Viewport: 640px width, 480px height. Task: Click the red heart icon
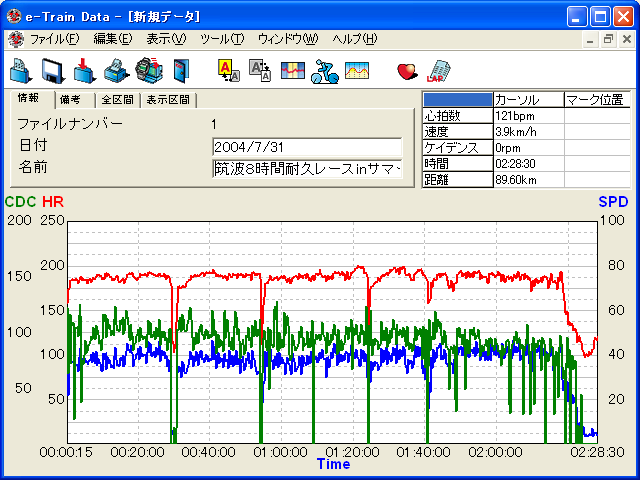click(406, 70)
